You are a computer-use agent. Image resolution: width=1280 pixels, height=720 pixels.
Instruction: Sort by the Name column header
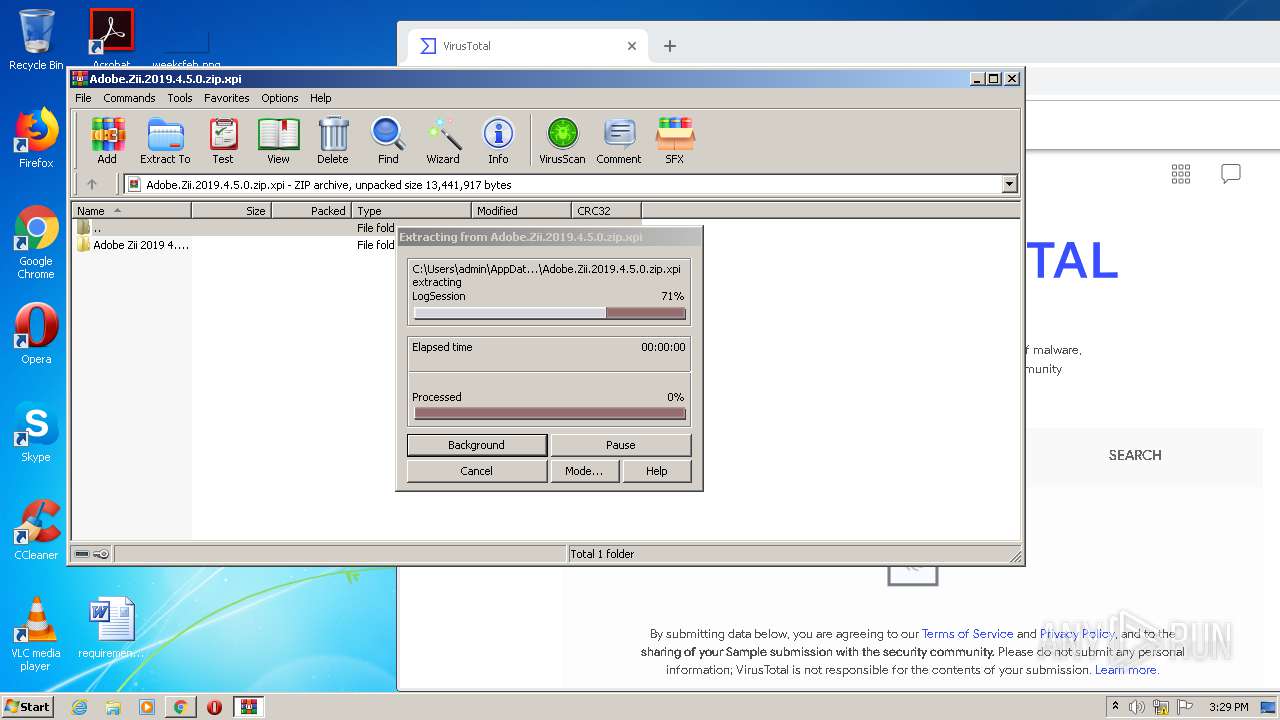click(x=131, y=211)
